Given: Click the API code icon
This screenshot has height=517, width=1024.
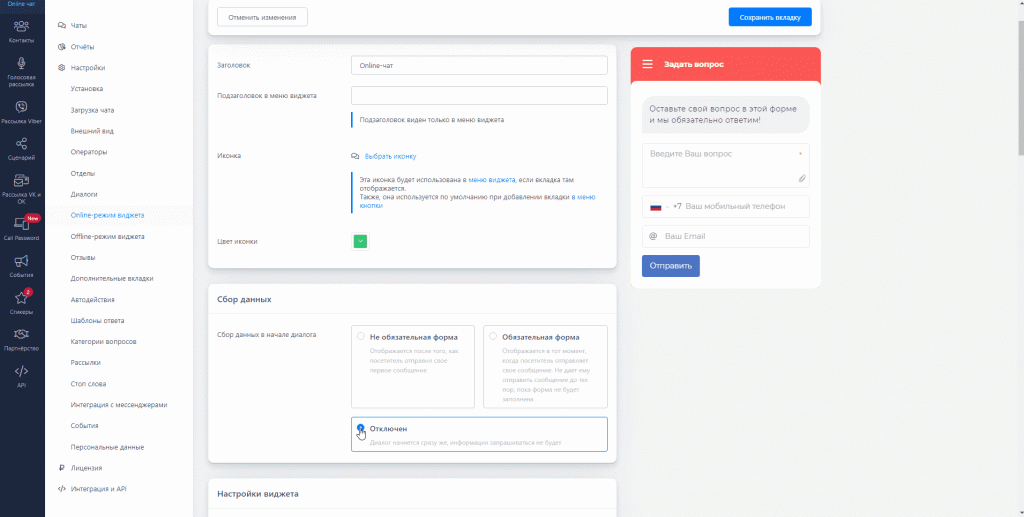Looking at the screenshot, I should click(x=21, y=372).
